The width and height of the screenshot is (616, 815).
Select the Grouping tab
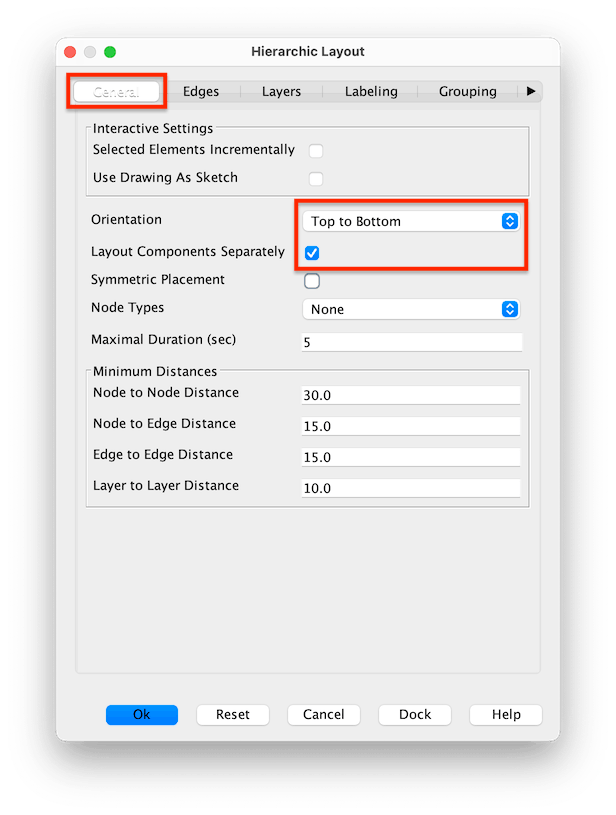(x=467, y=91)
